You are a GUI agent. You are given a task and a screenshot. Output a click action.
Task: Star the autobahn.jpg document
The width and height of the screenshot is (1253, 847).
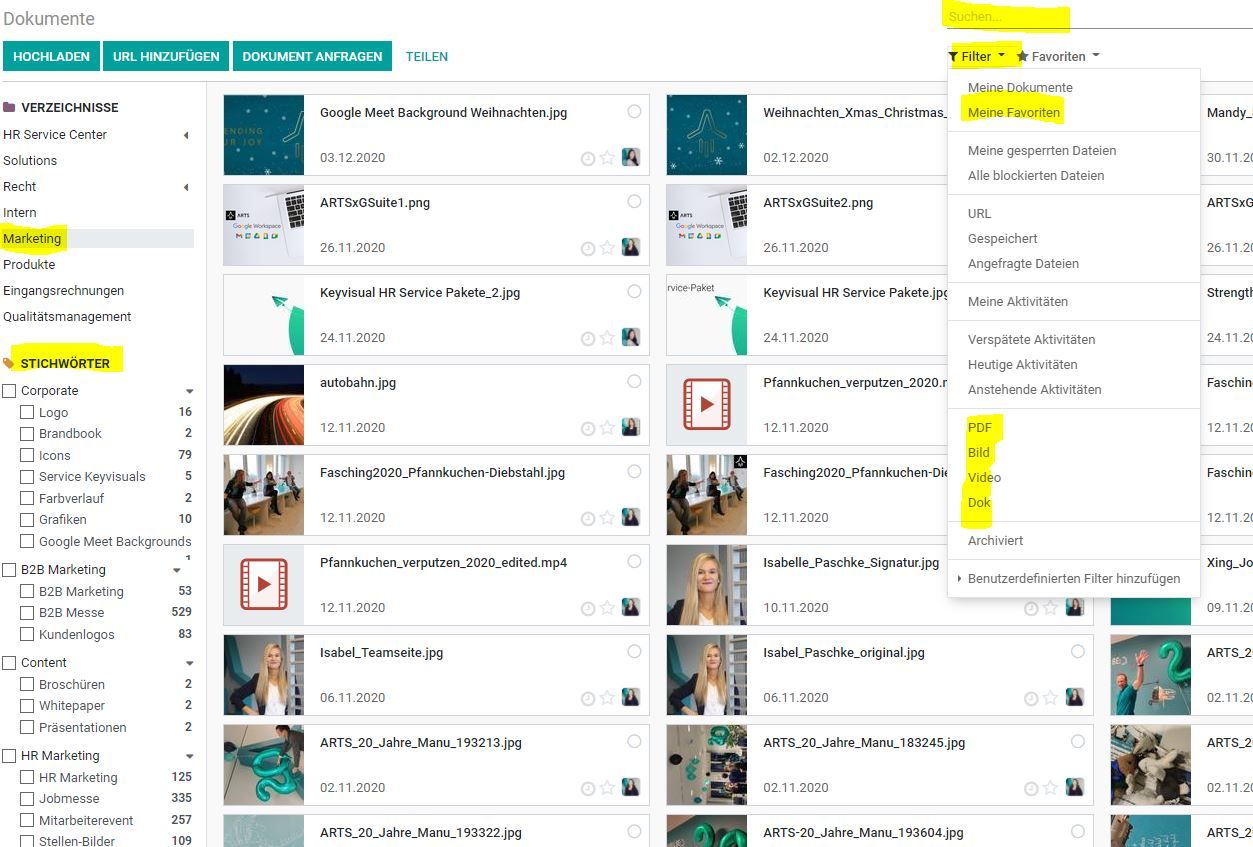(607, 428)
